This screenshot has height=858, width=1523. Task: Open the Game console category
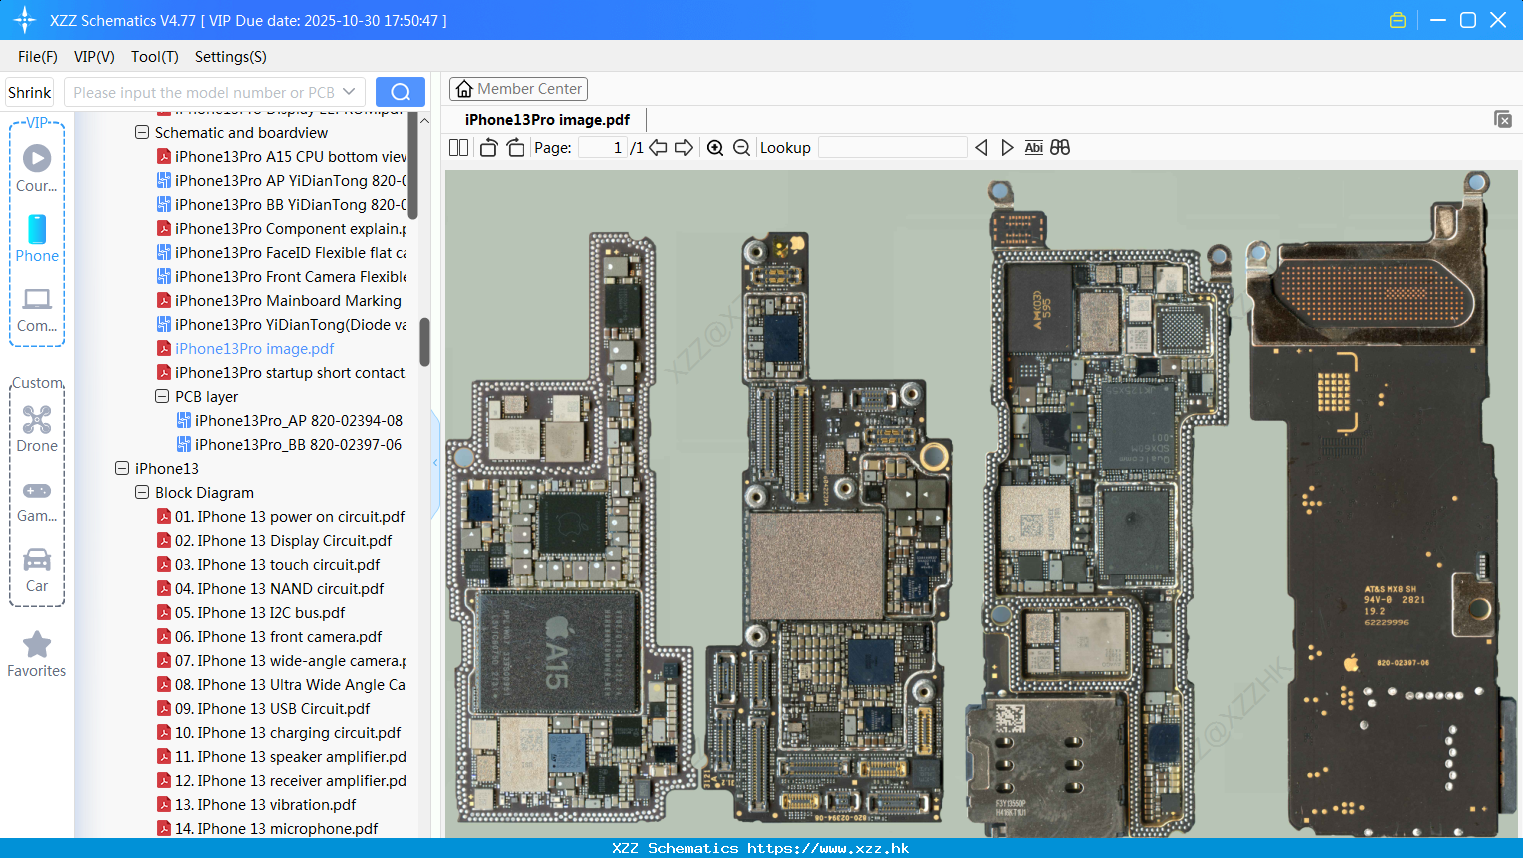pos(37,490)
